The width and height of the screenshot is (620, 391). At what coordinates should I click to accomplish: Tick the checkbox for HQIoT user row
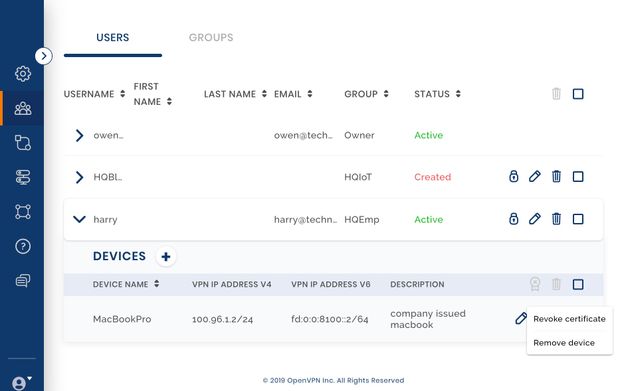point(578,176)
